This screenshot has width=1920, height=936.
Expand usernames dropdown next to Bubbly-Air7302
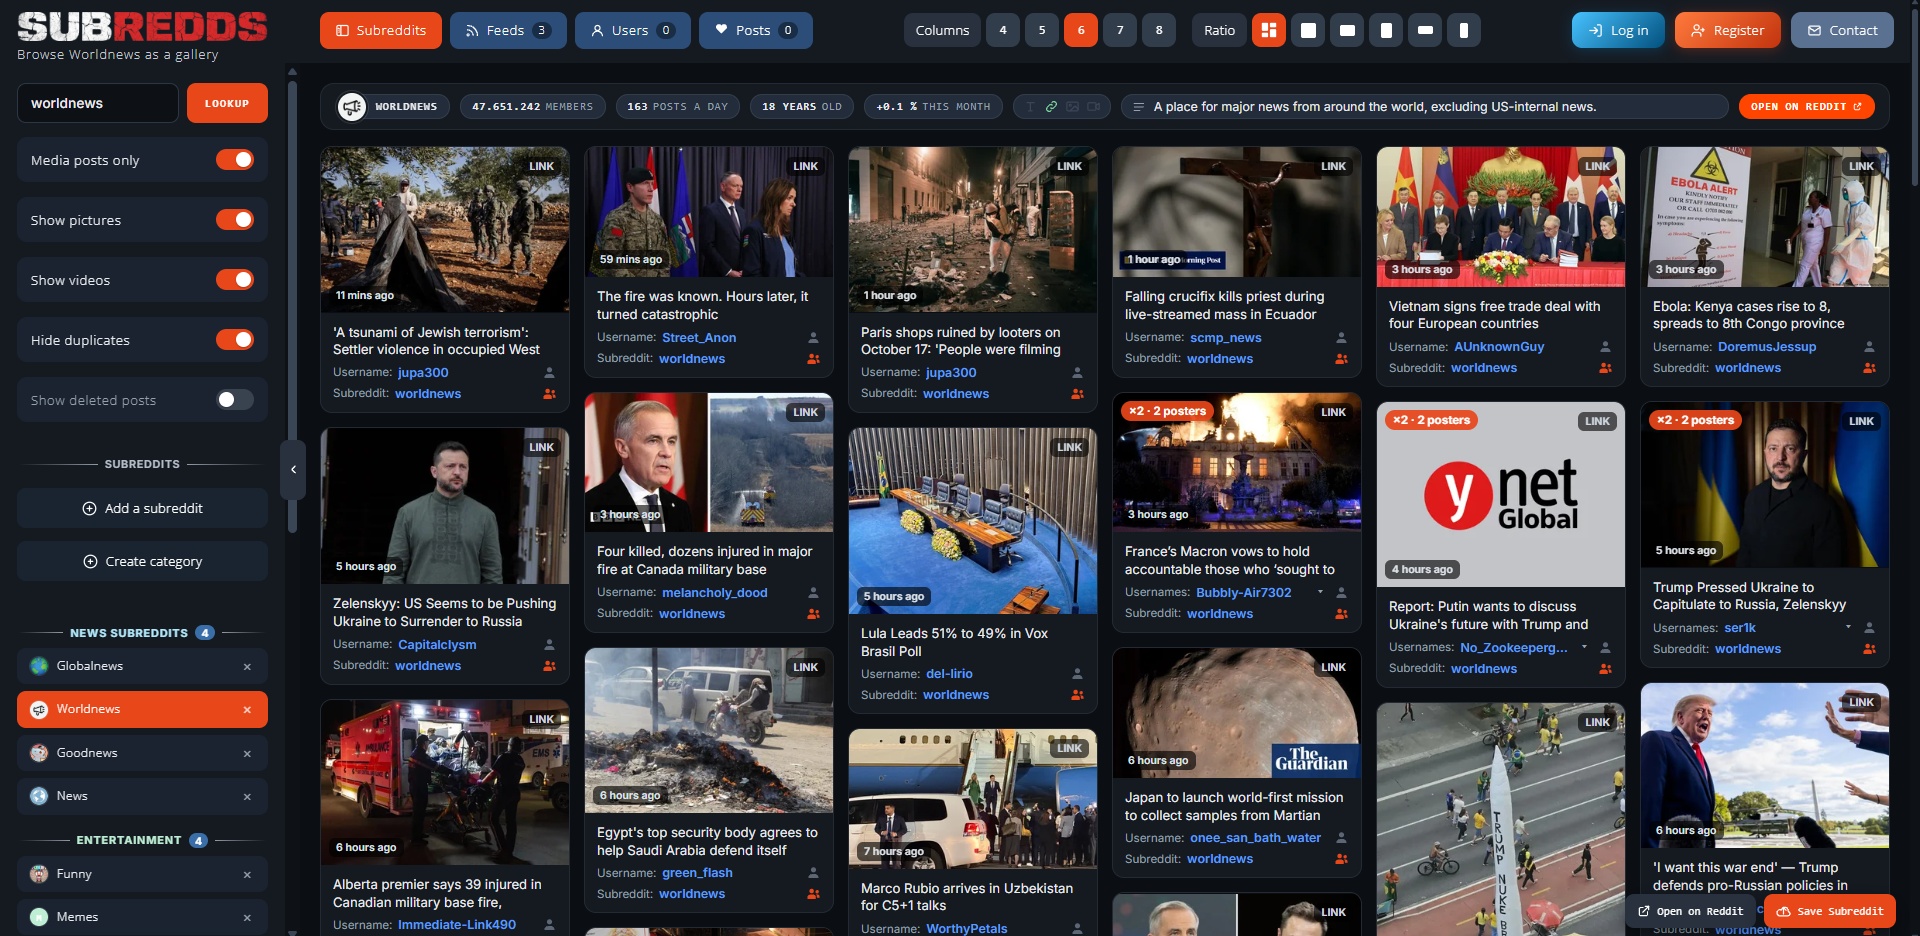tap(1320, 592)
